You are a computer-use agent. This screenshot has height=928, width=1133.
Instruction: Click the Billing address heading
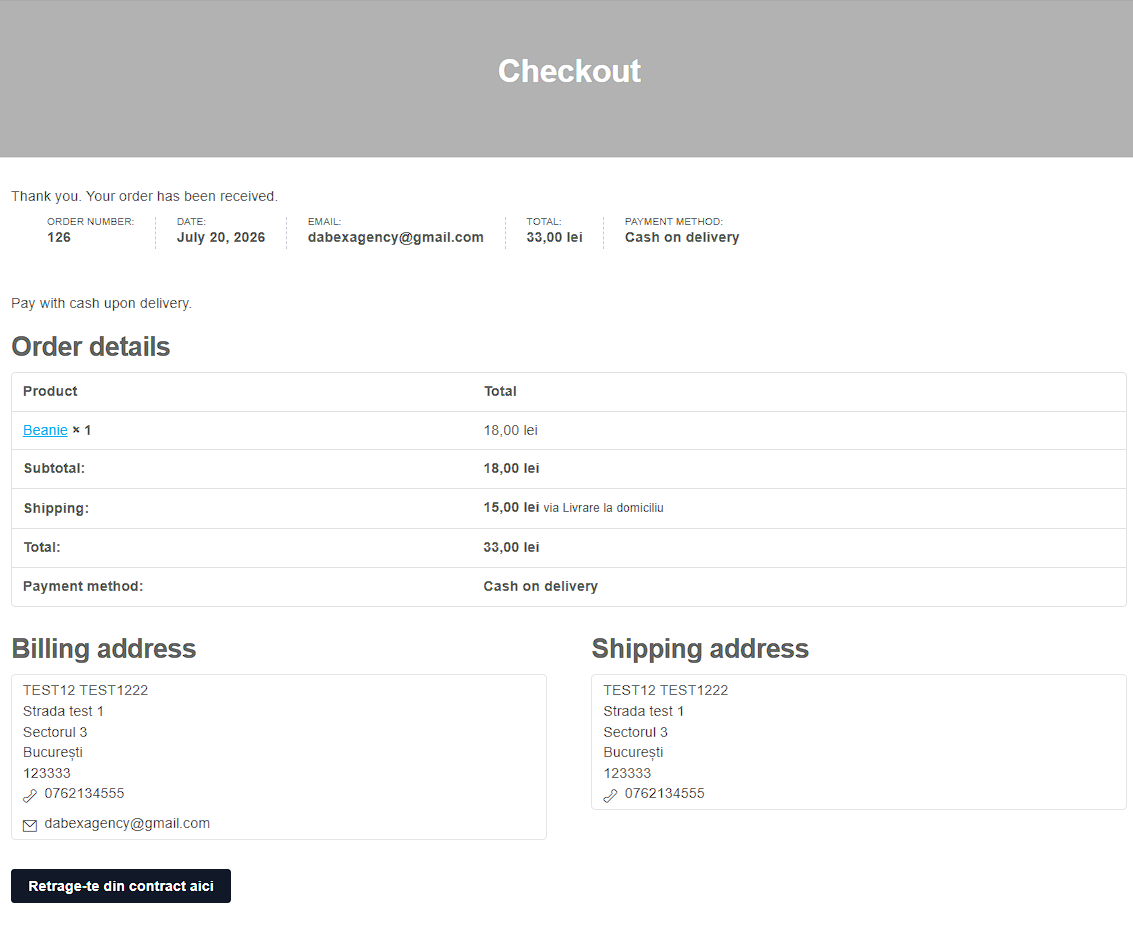104,649
